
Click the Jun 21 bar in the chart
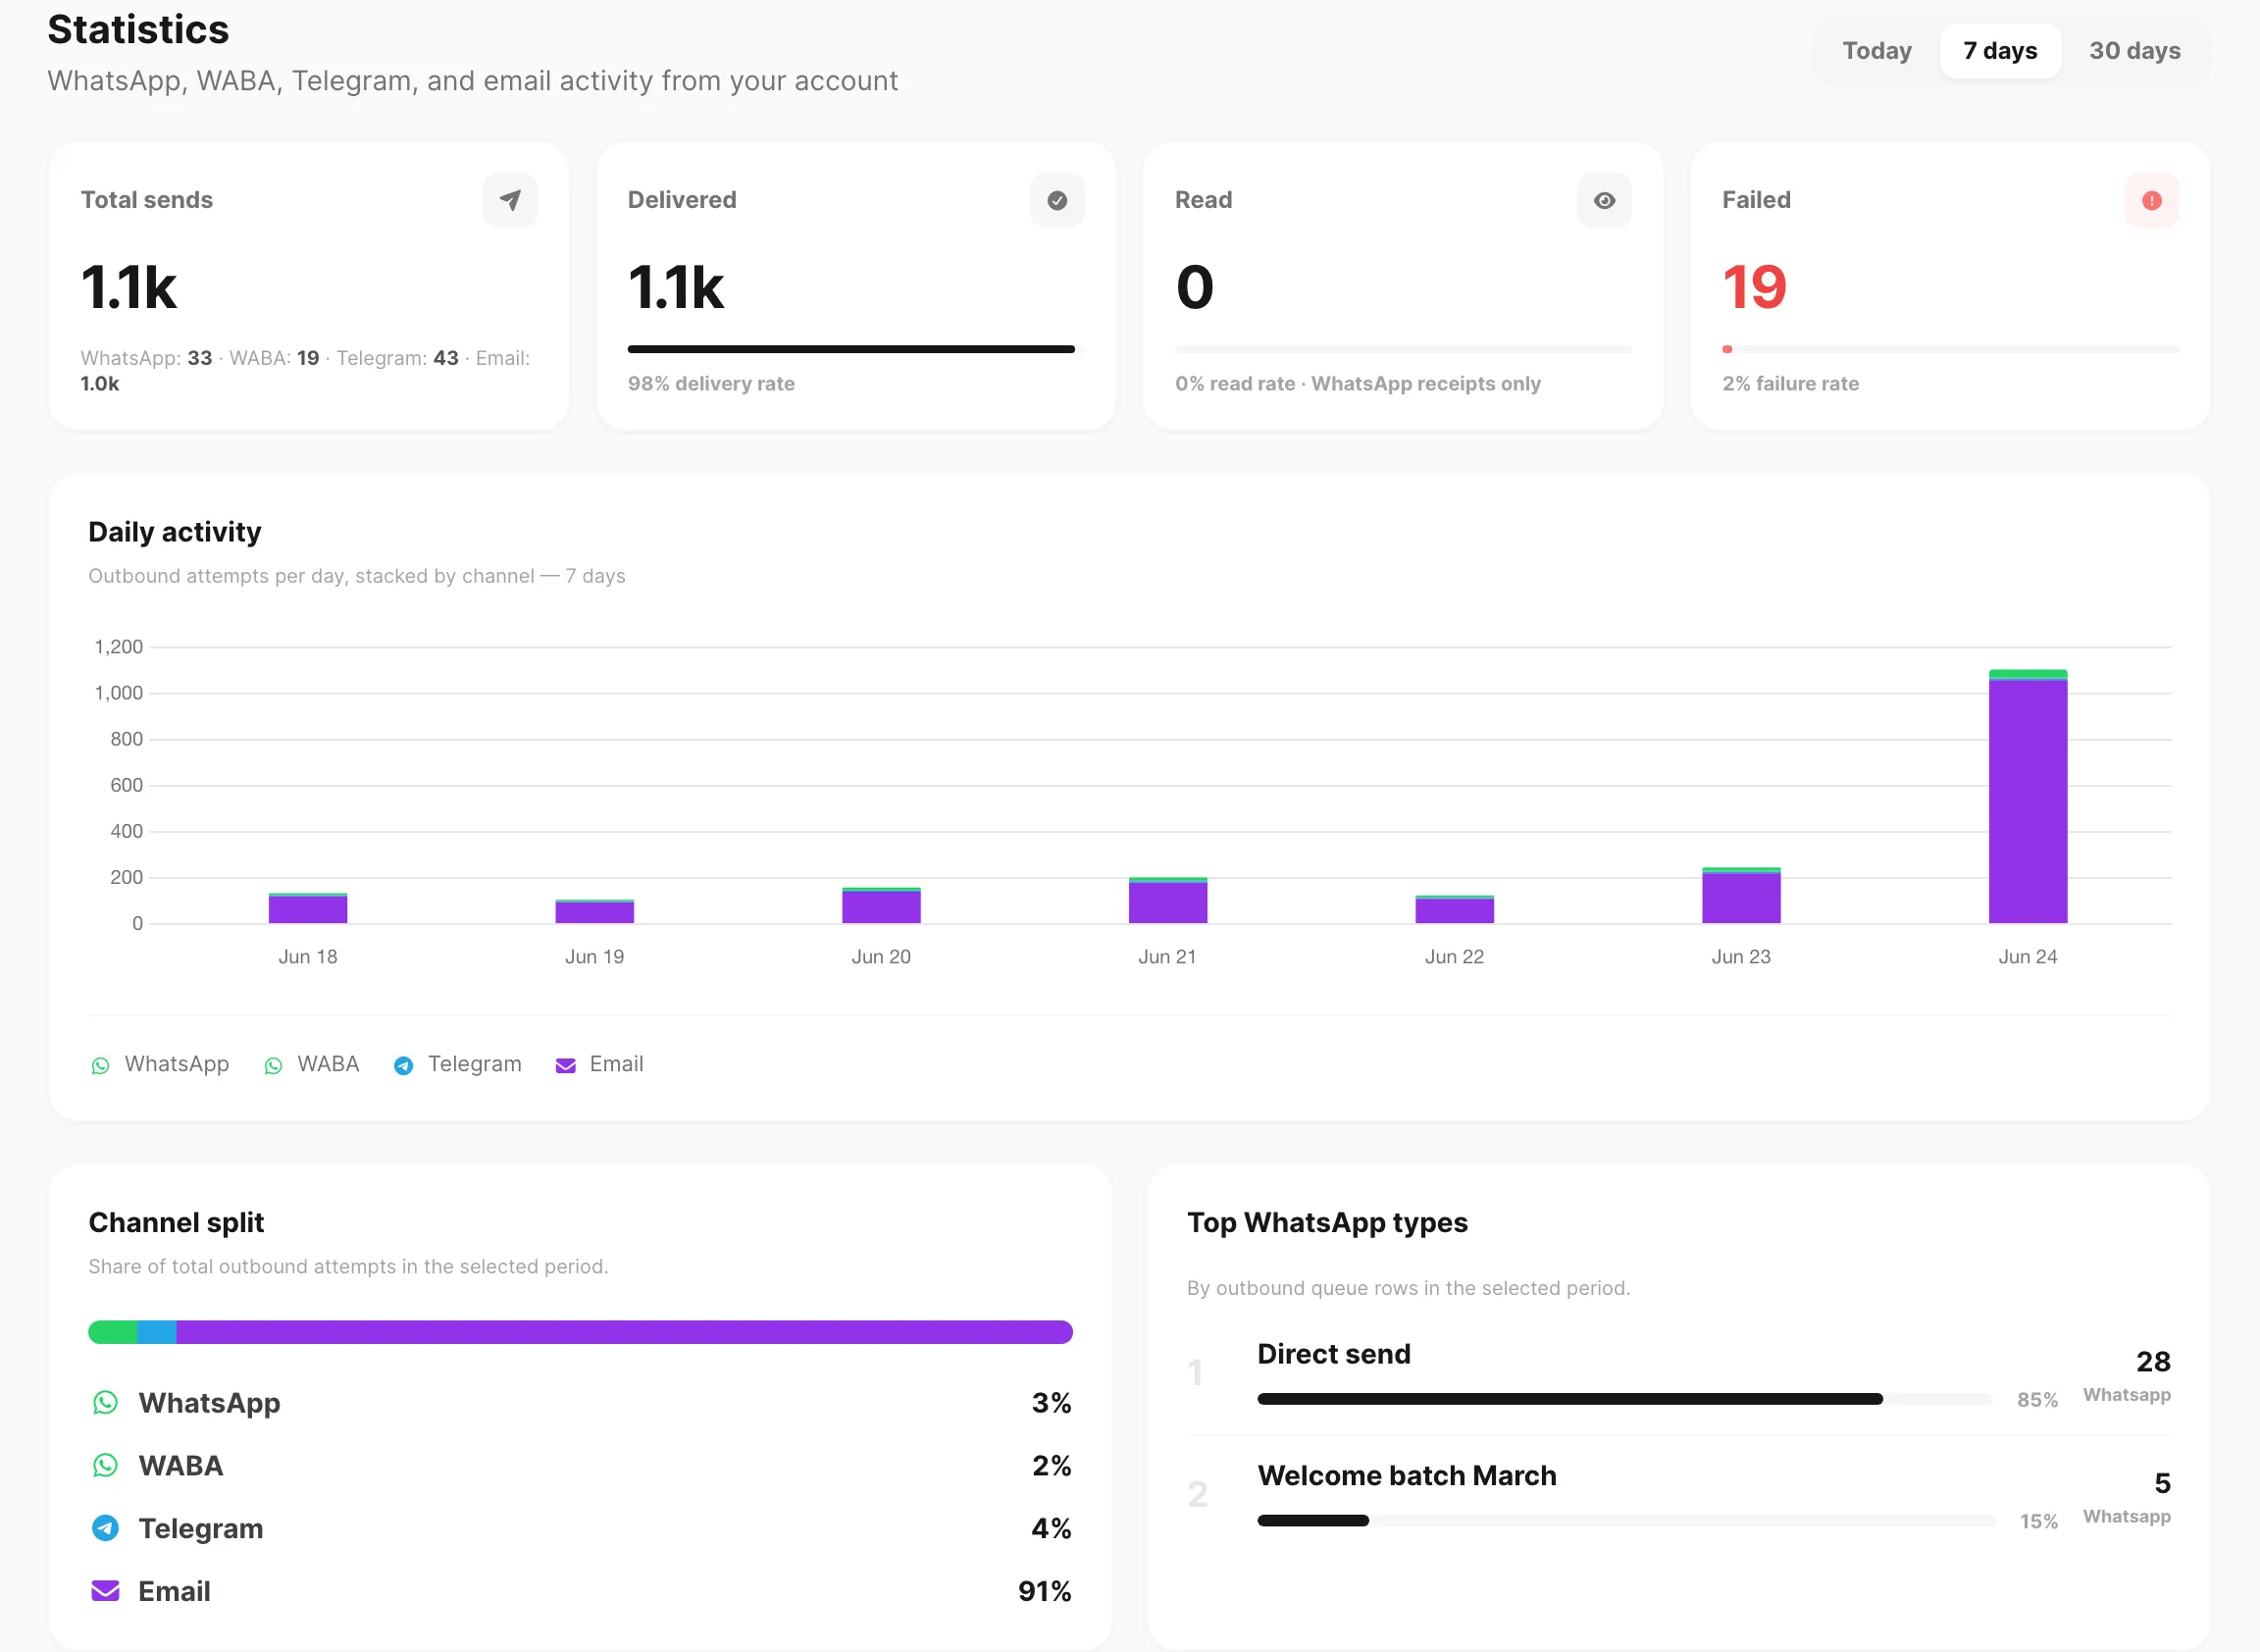click(x=1167, y=900)
